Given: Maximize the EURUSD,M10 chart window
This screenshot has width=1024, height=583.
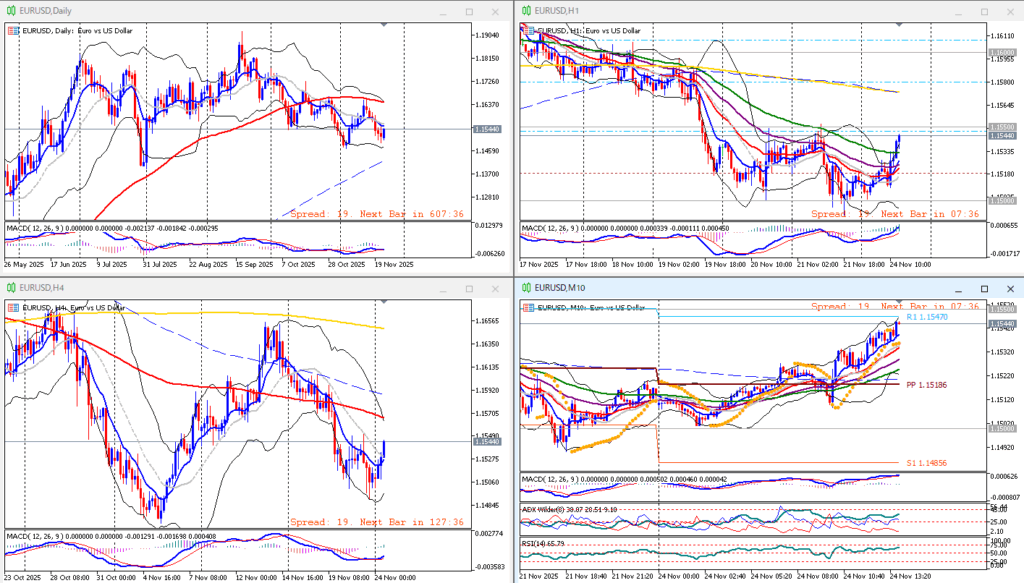Looking at the screenshot, I should [x=983, y=288].
